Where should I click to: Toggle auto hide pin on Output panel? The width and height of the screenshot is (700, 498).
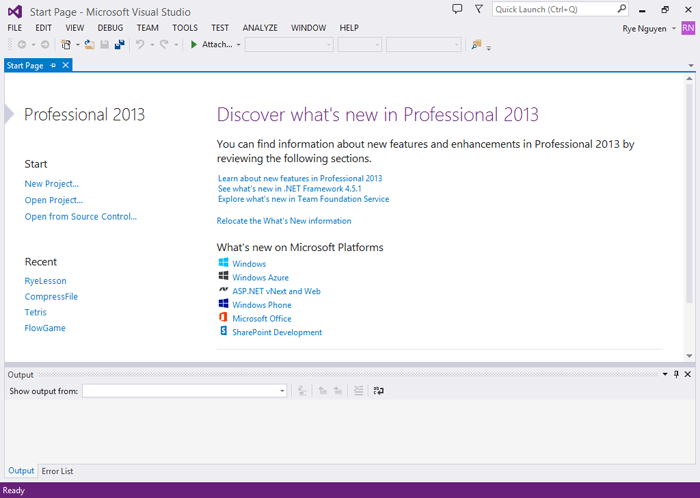pos(676,374)
